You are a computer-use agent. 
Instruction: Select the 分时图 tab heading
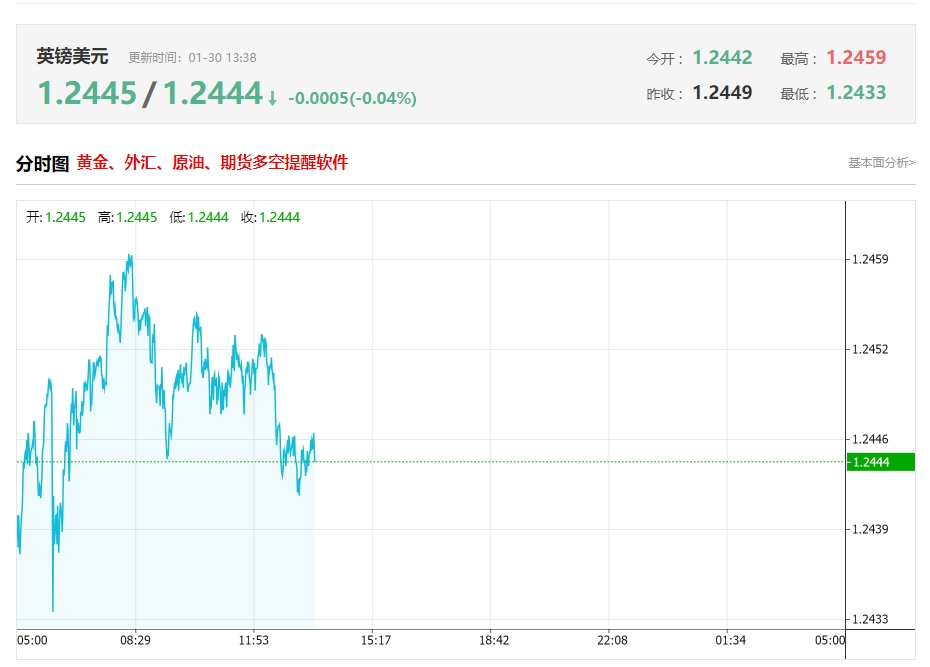pyautogui.click(x=43, y=163)
